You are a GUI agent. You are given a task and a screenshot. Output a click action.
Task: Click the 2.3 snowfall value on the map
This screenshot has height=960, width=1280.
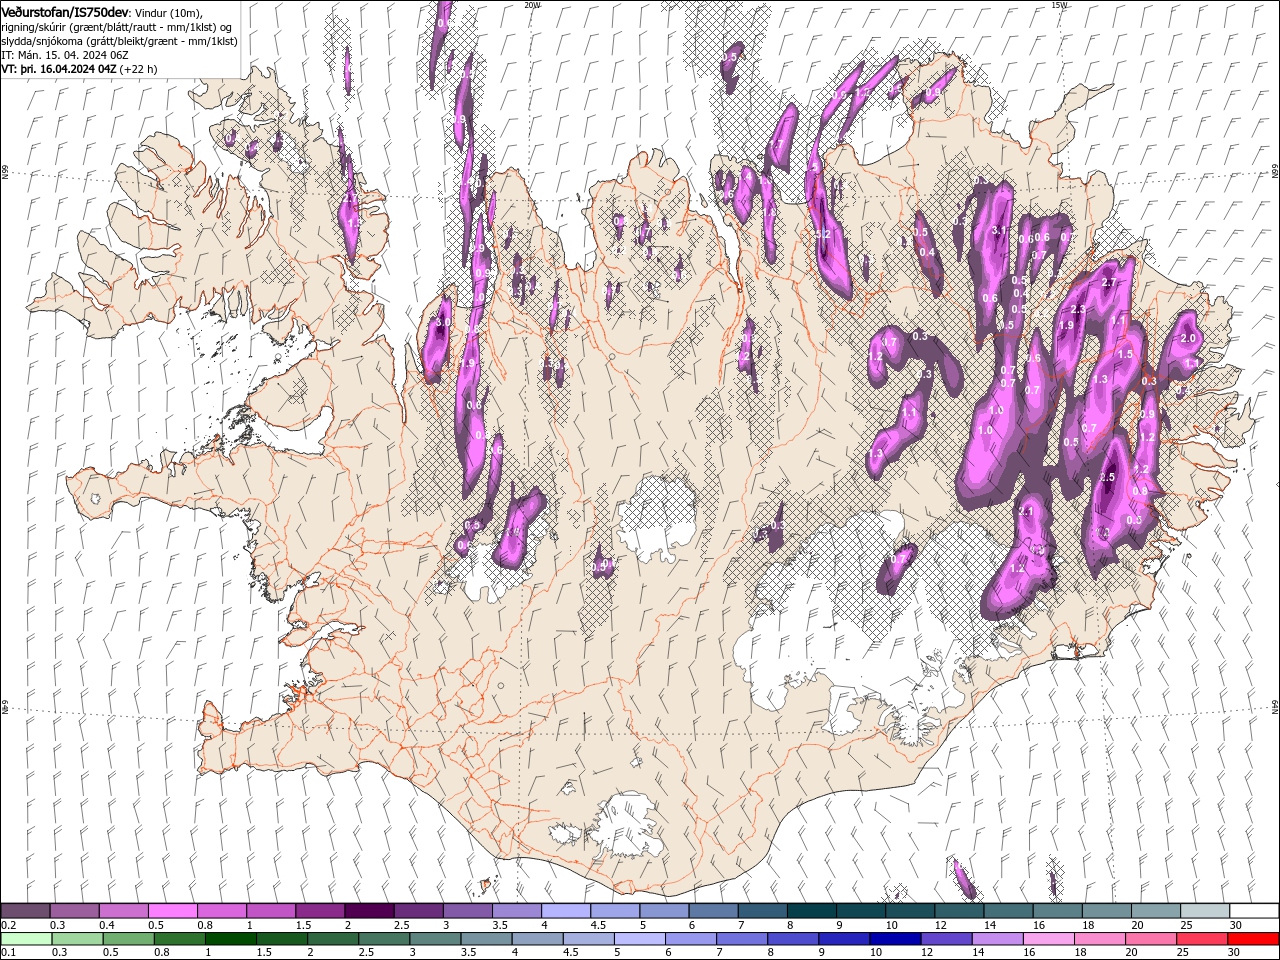[x=1078, y=310]
